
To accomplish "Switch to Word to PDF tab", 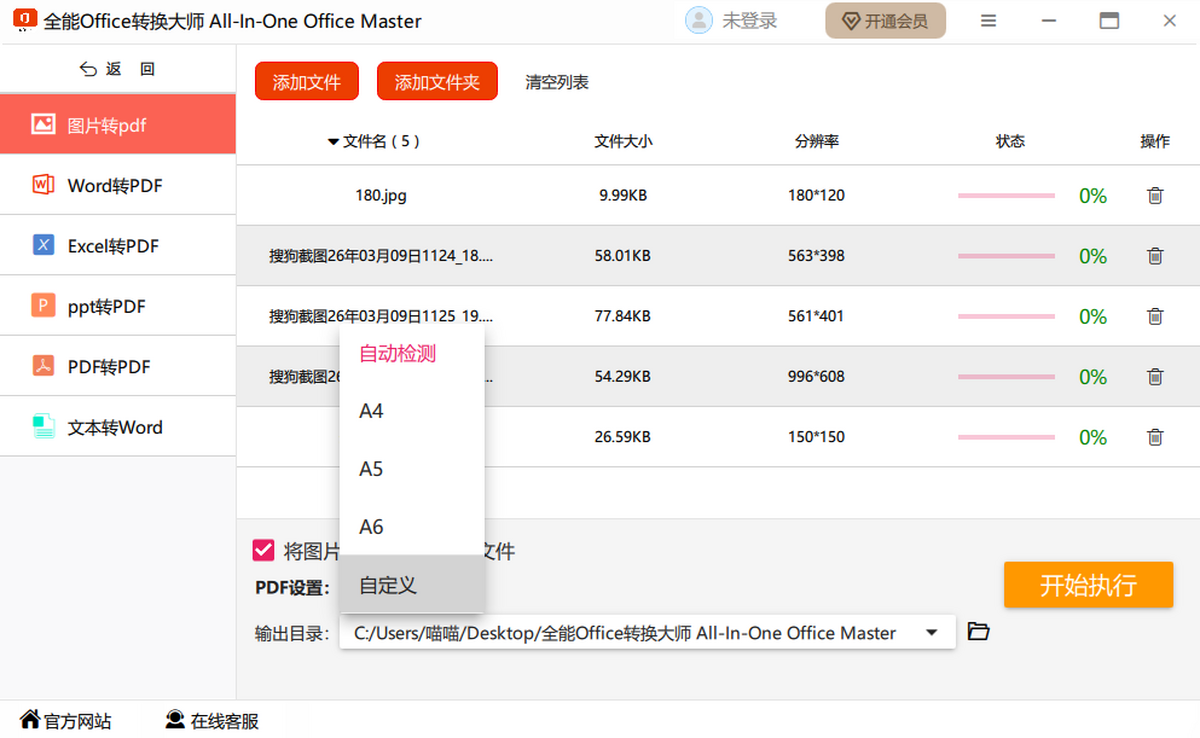I will [117, 186].
